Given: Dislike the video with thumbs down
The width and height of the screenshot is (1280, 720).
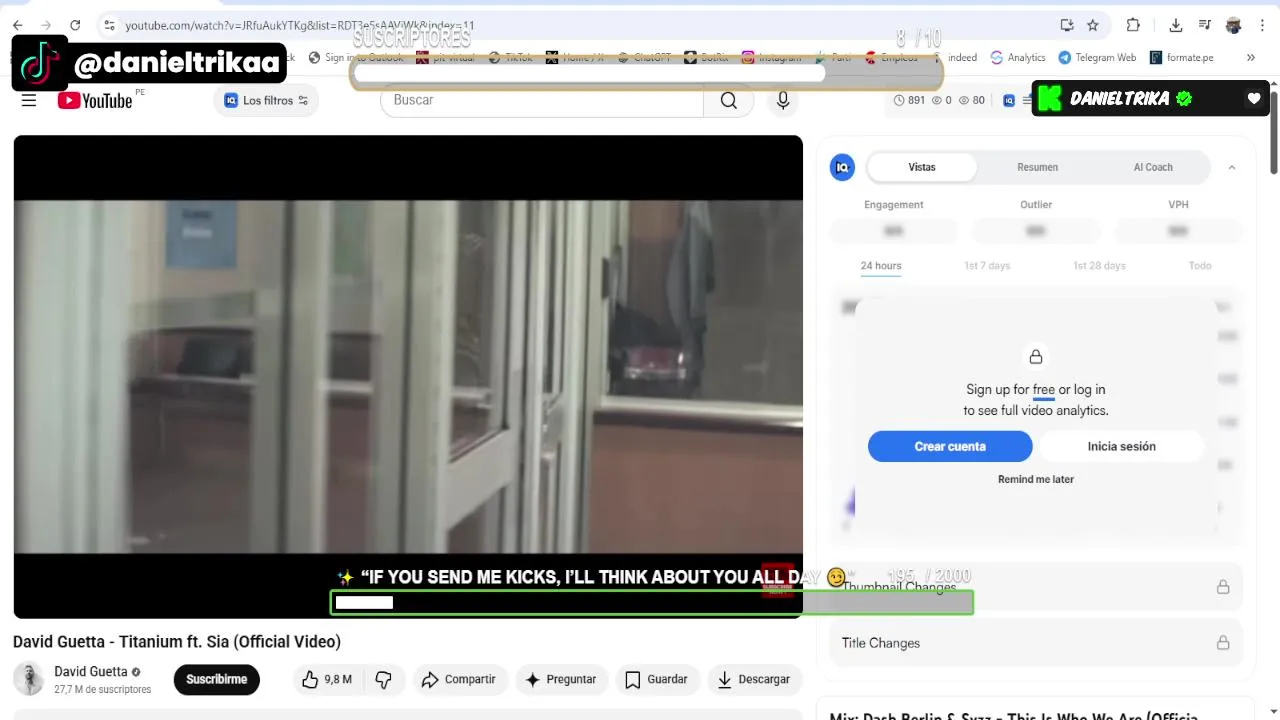Looking at the screenshot, I should 383,679.
